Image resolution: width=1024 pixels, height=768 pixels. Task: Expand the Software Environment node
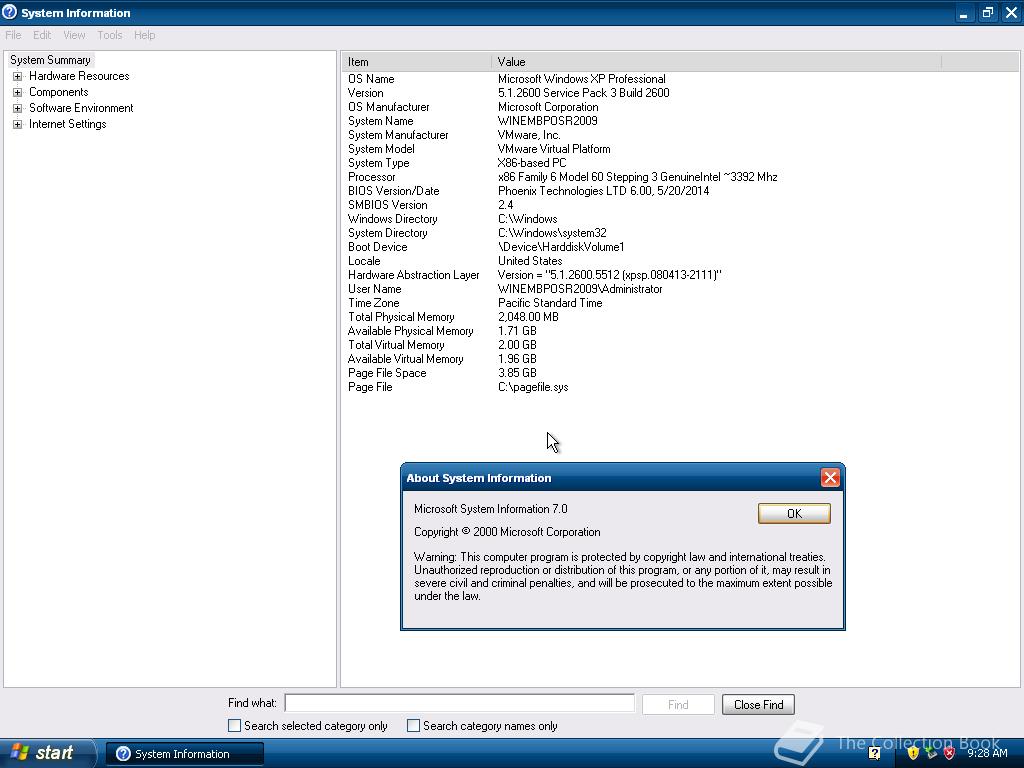(18, 108)
